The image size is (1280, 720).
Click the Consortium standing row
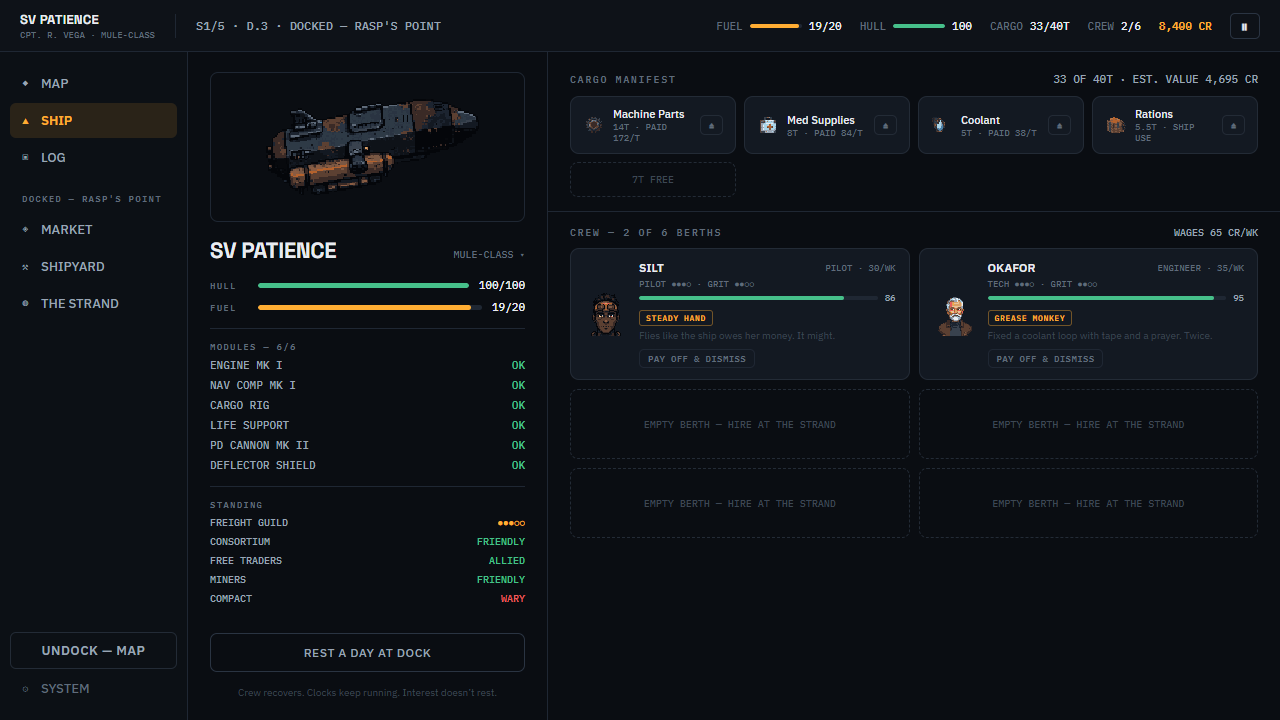coord(367,542)
